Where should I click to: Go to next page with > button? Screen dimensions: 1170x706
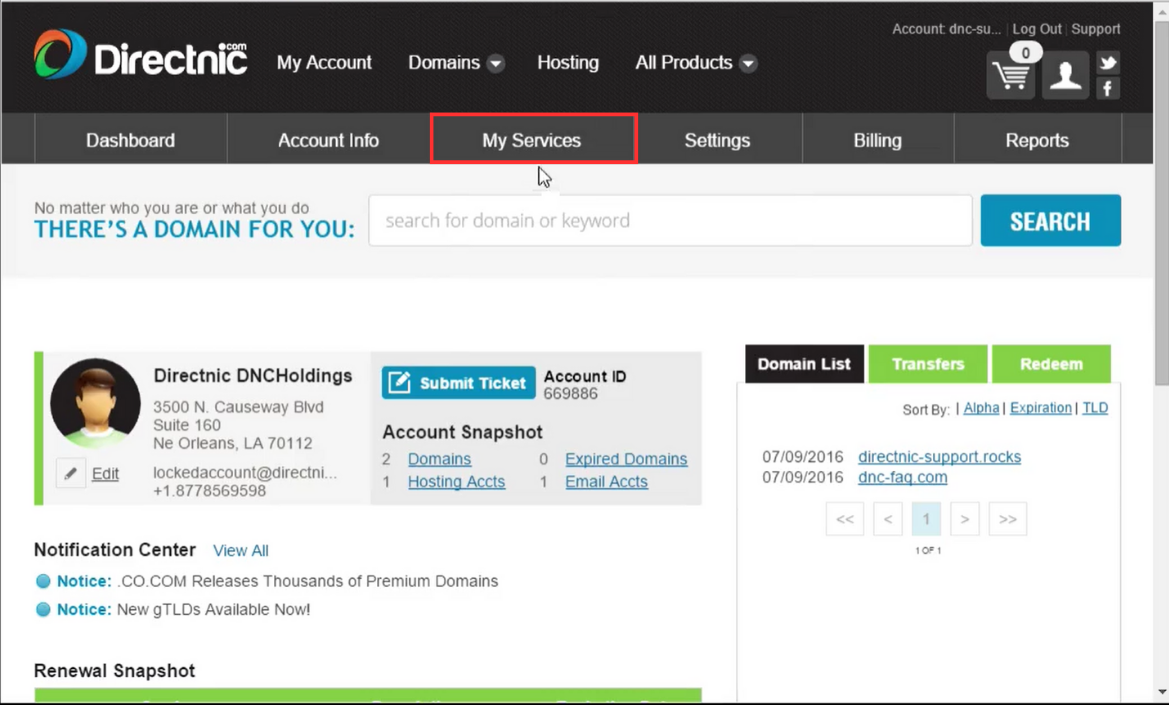[965, 519]
